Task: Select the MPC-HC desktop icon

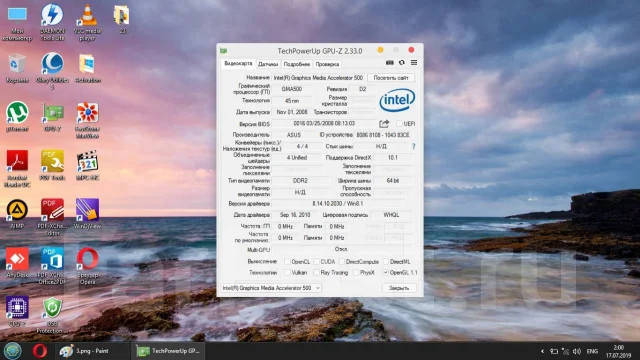Action: (87, 165)
